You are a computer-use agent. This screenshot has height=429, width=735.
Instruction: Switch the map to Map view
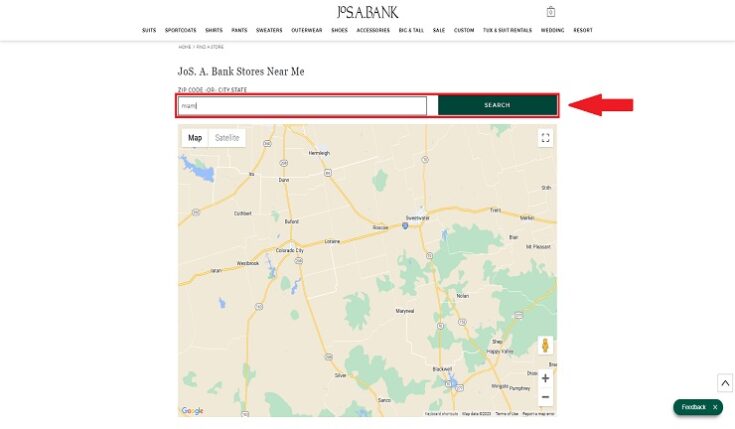[195, 138]
